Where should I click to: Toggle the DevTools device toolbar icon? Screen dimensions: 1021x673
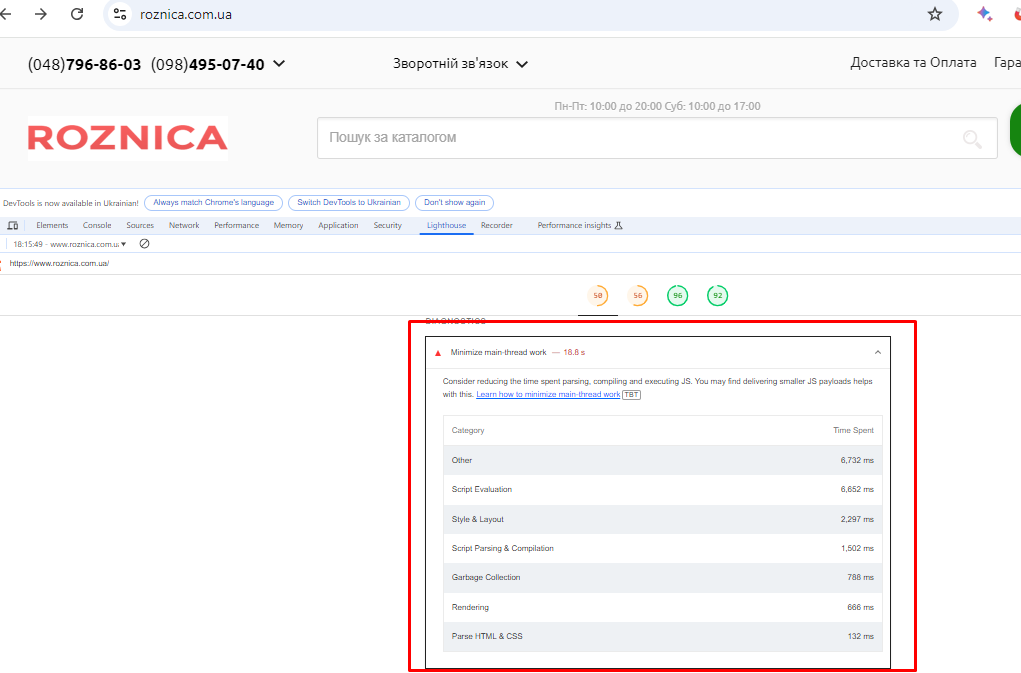click(x=13, y=226)
